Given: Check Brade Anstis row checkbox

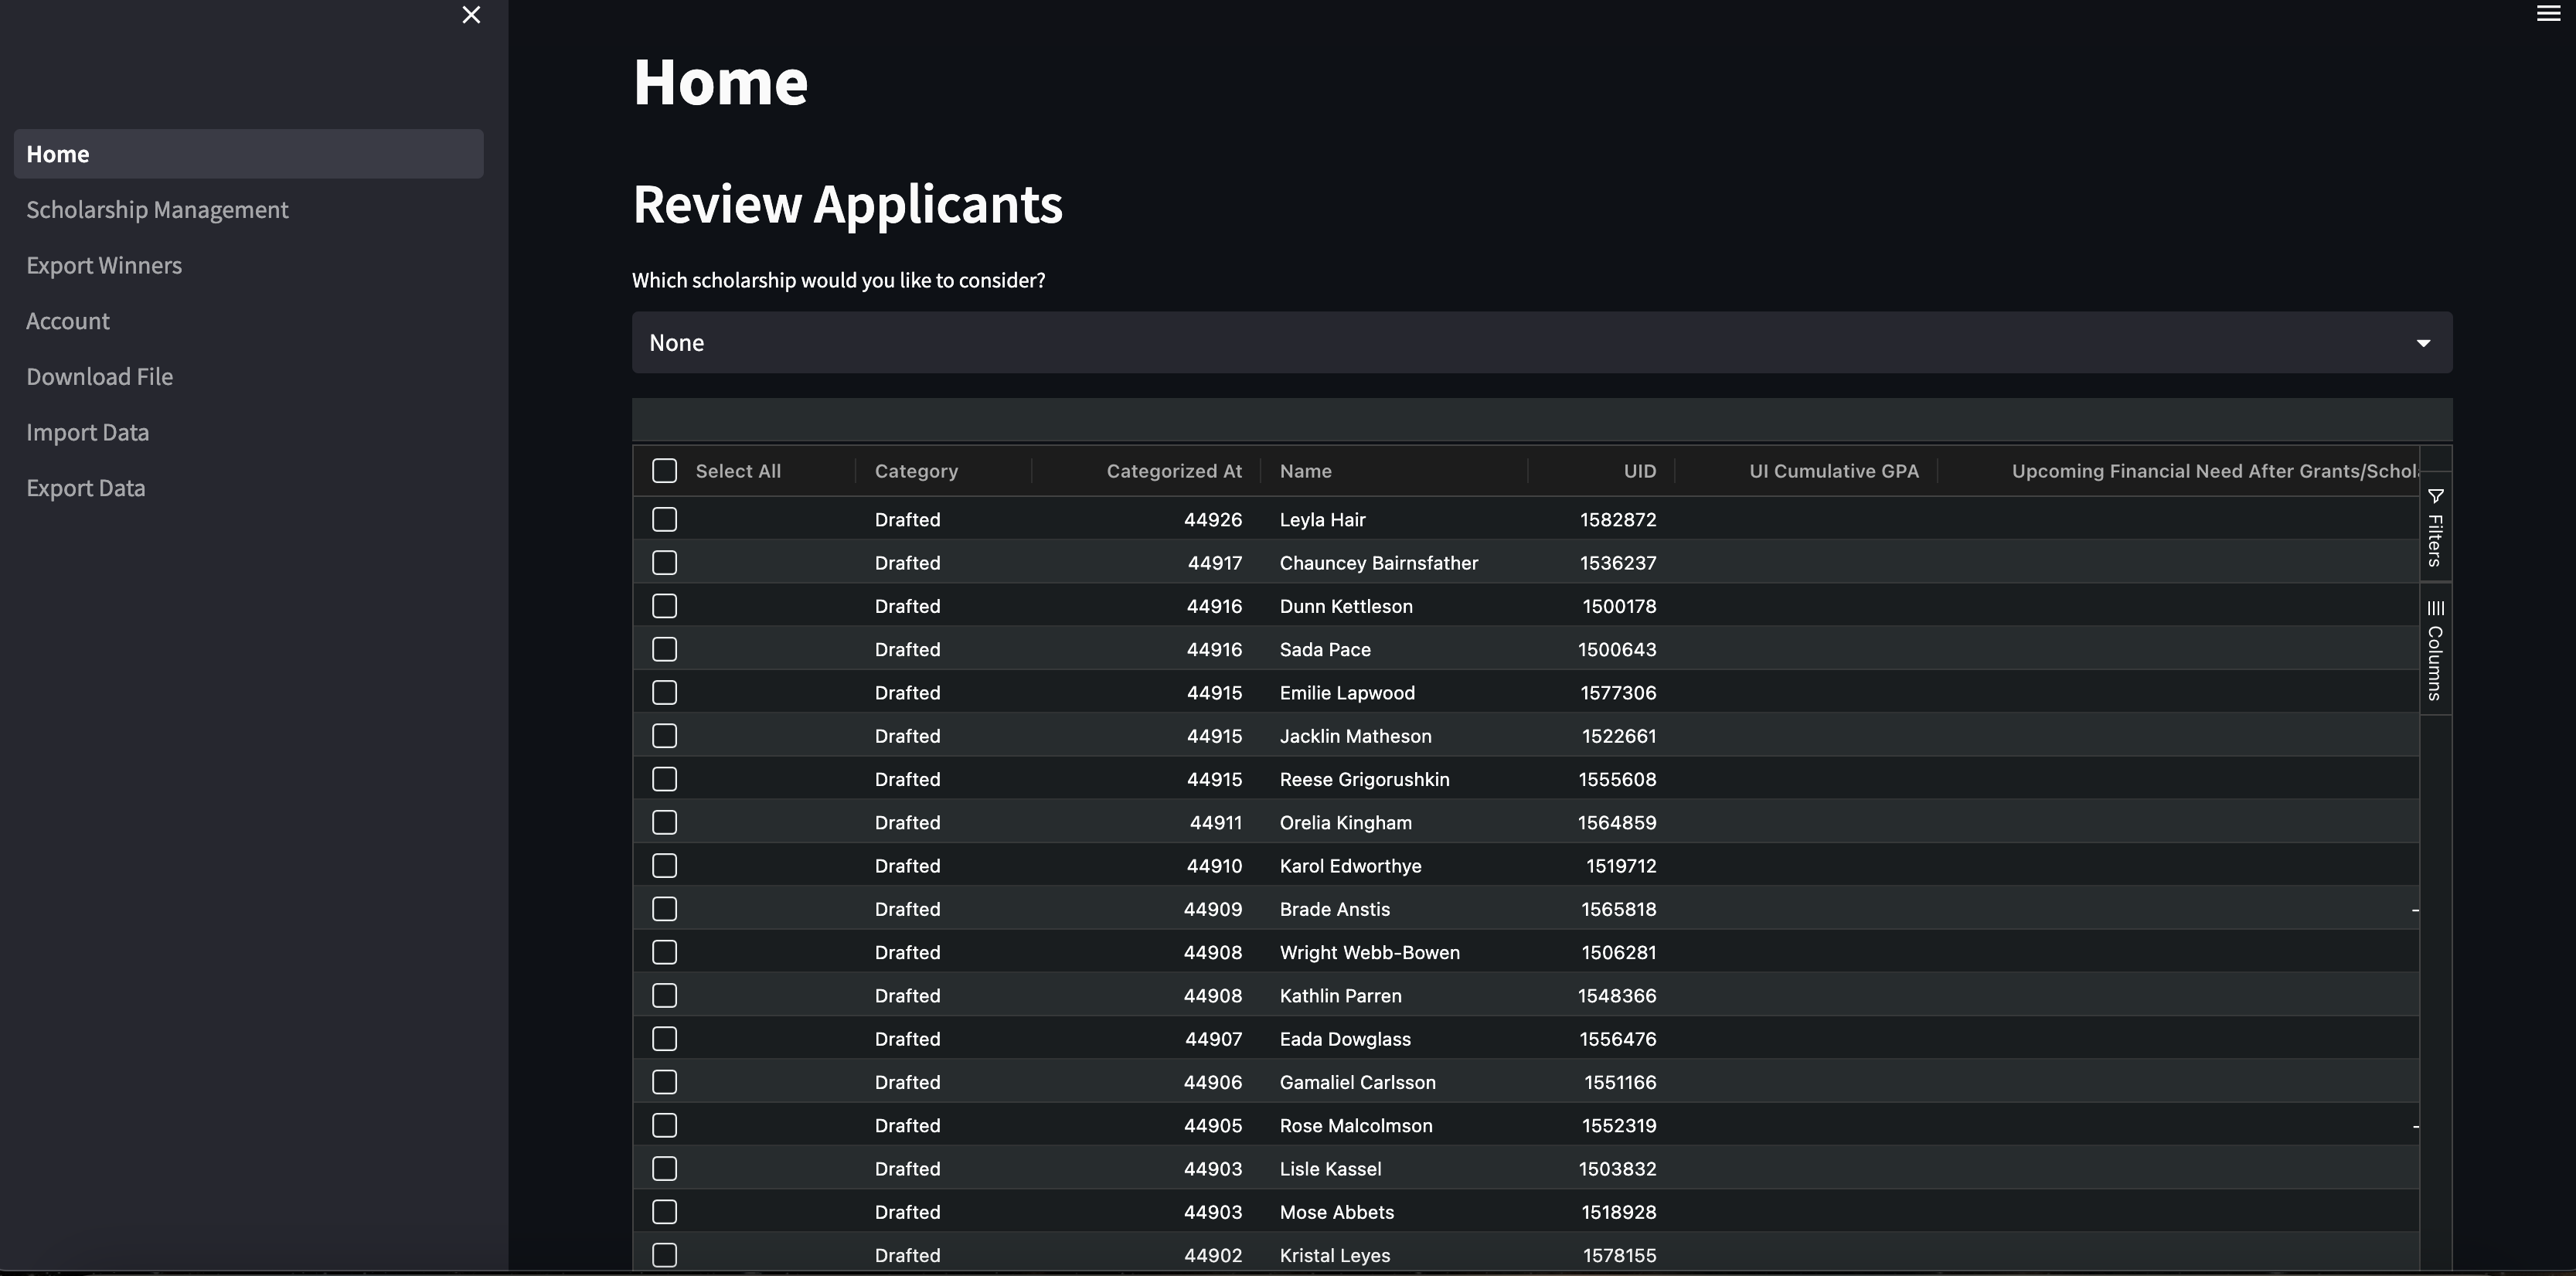Looking at the screenshot, I should (664, 909).
